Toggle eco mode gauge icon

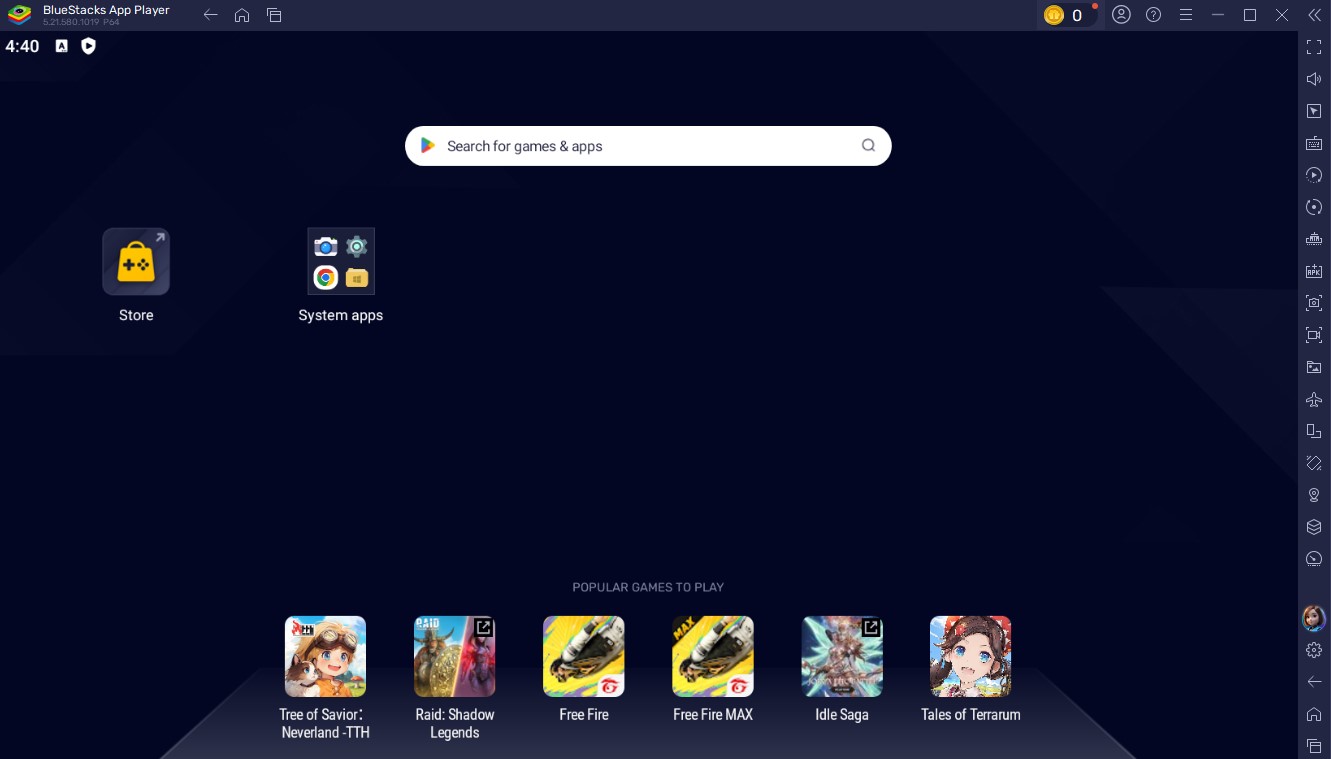point(1314,559)
